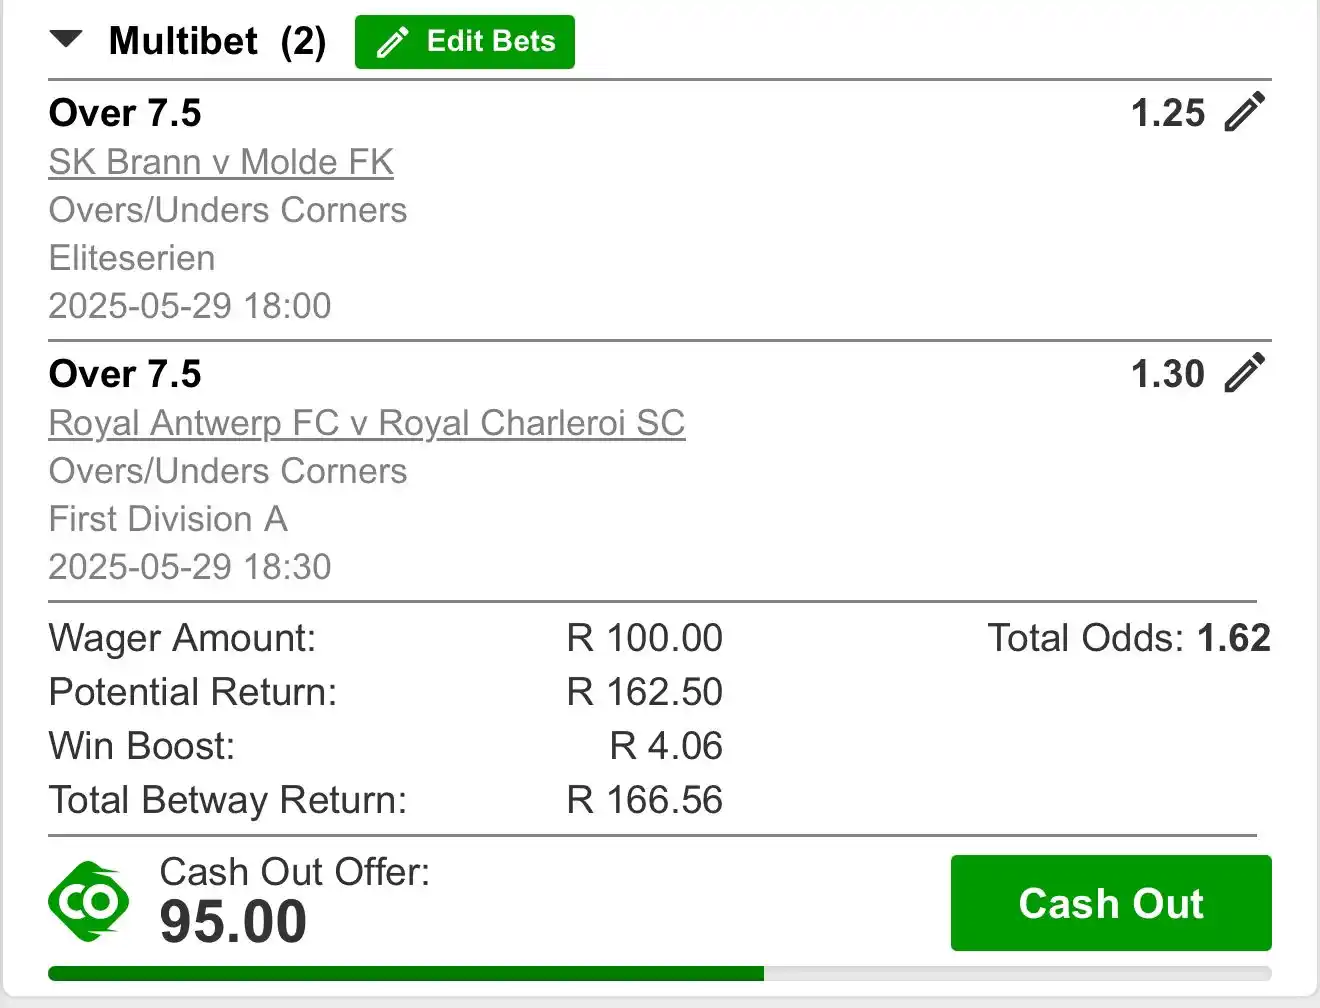The width and height of the screenshot is (1320, 1008).
Task: Click the Edit Bets button
Action: [x=465, y=42]
